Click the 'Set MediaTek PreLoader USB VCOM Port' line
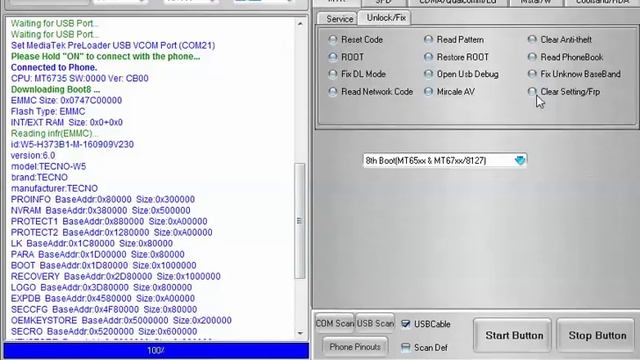The height and width of the screenshot is (360, 640). (113, 45)
